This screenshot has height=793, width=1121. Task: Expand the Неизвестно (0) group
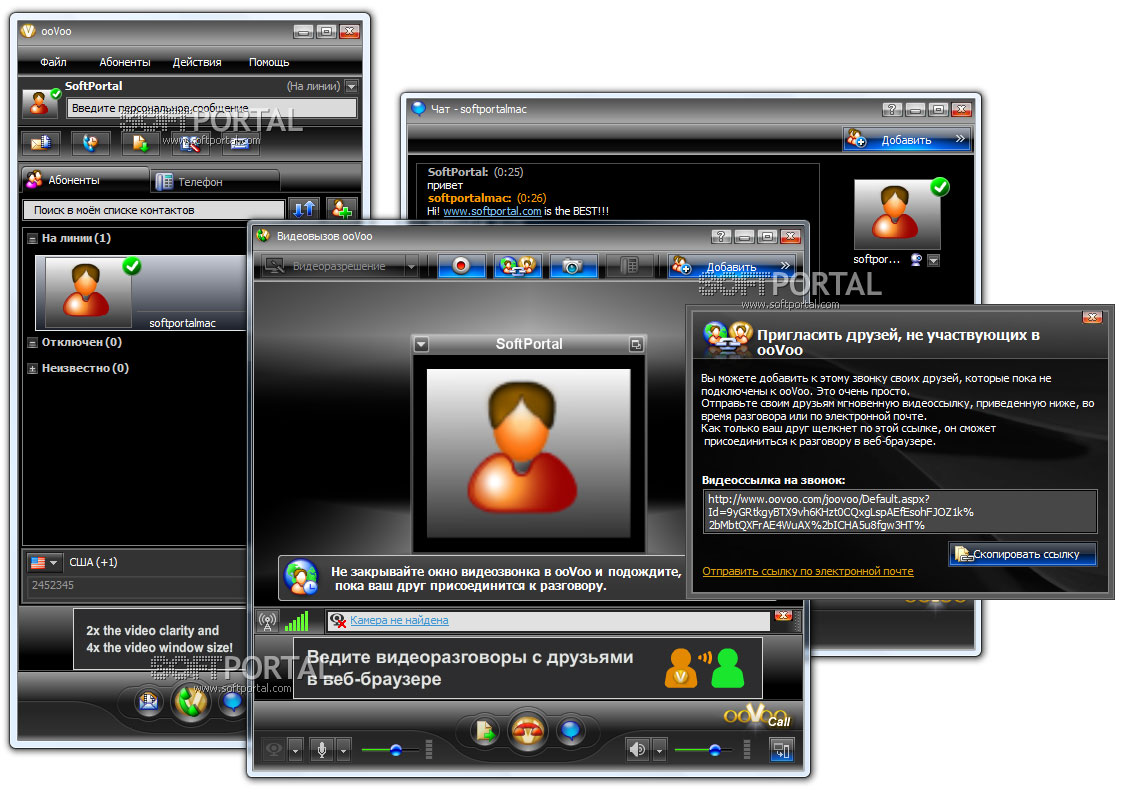32,369
